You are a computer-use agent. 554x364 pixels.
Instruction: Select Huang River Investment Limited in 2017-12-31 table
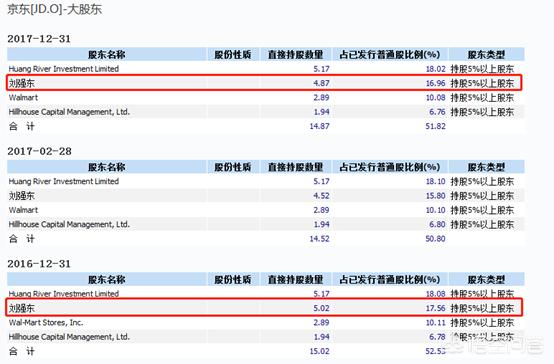point(64,69)
